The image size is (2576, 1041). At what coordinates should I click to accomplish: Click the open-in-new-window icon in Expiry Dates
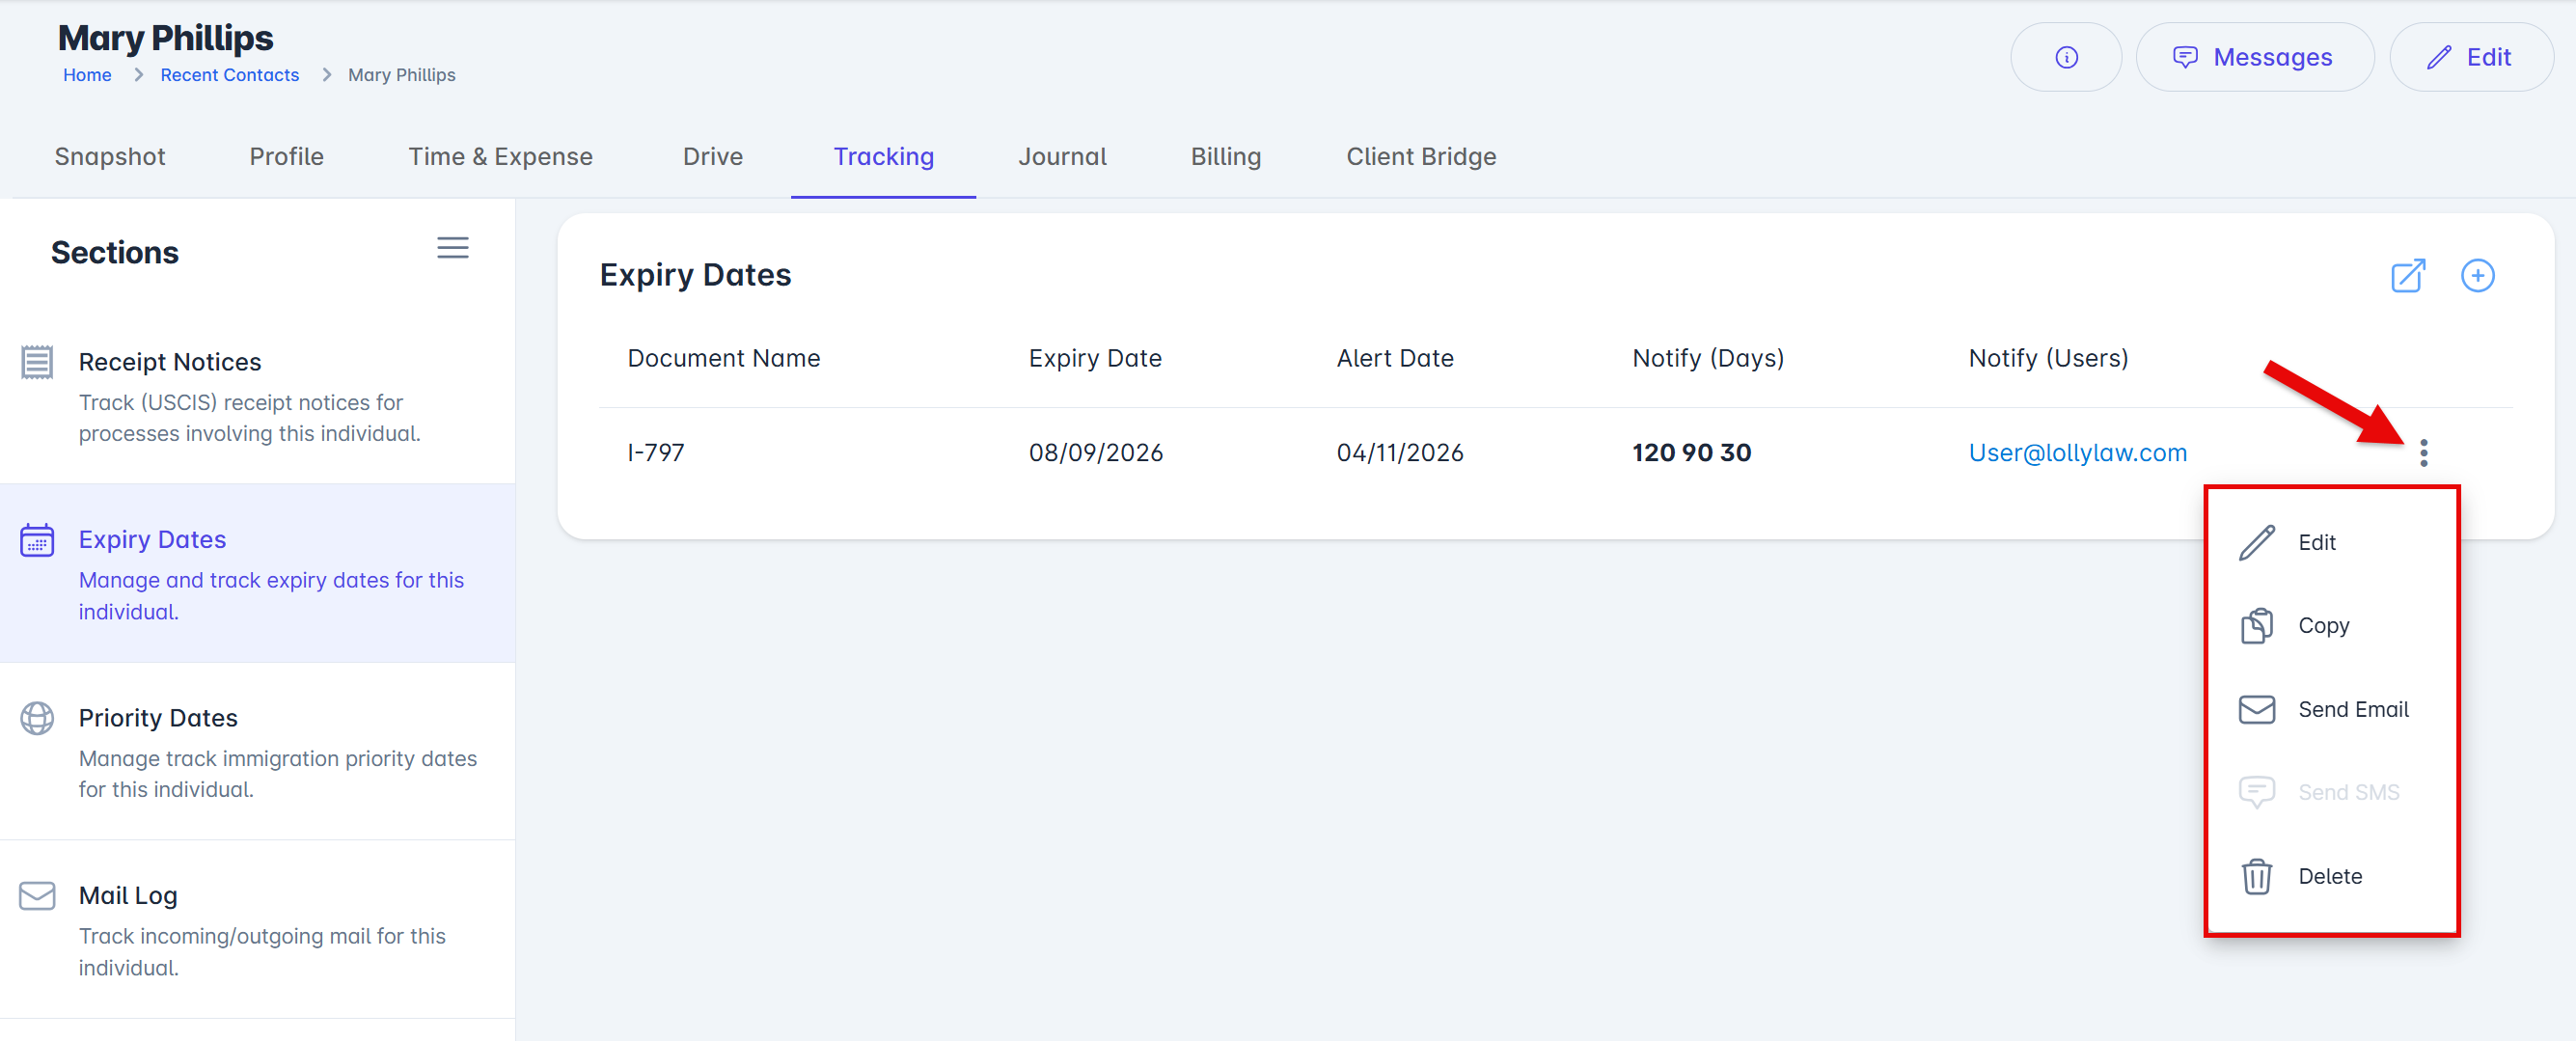[x=2407, y=275]
